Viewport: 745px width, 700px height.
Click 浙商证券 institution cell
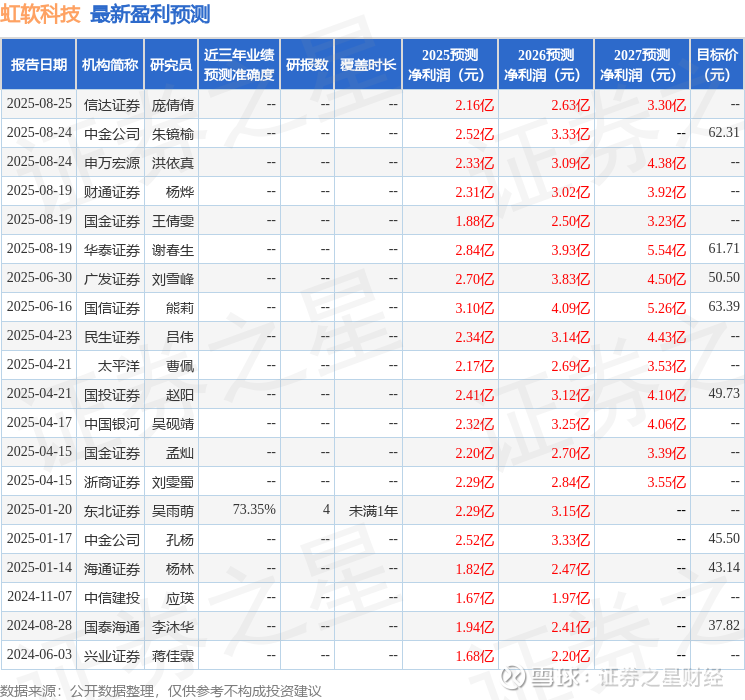[x=112, y=482]
